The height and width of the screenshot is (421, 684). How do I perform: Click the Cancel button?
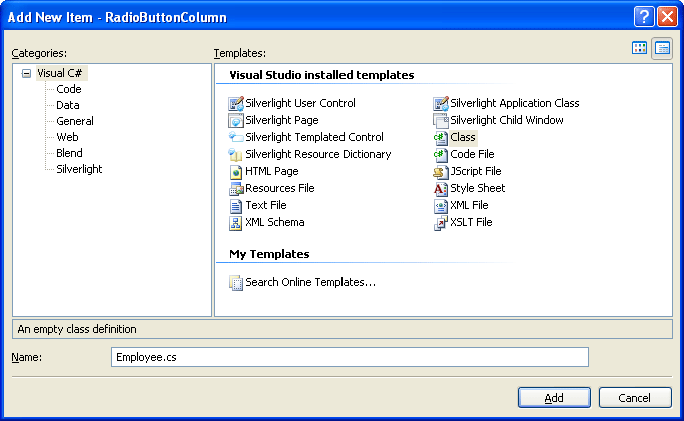(x=634, y=397)
